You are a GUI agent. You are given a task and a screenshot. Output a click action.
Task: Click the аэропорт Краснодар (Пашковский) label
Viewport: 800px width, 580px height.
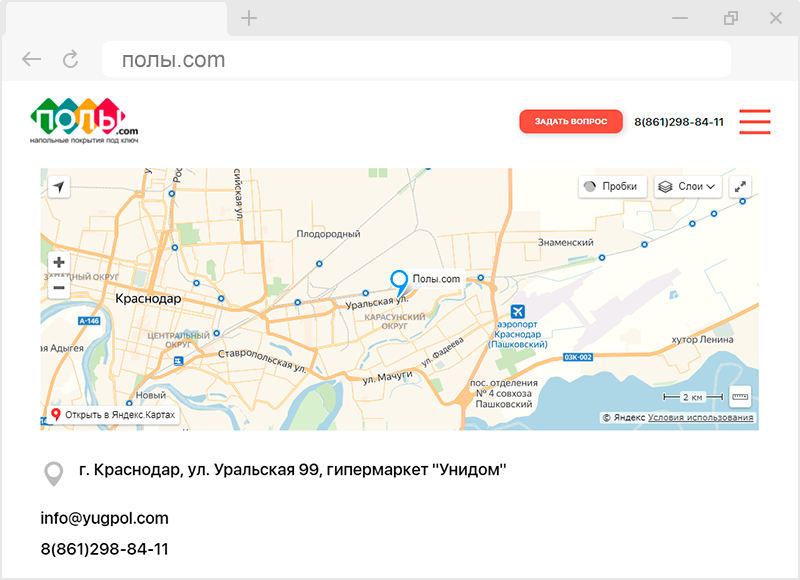pos(517,334)
